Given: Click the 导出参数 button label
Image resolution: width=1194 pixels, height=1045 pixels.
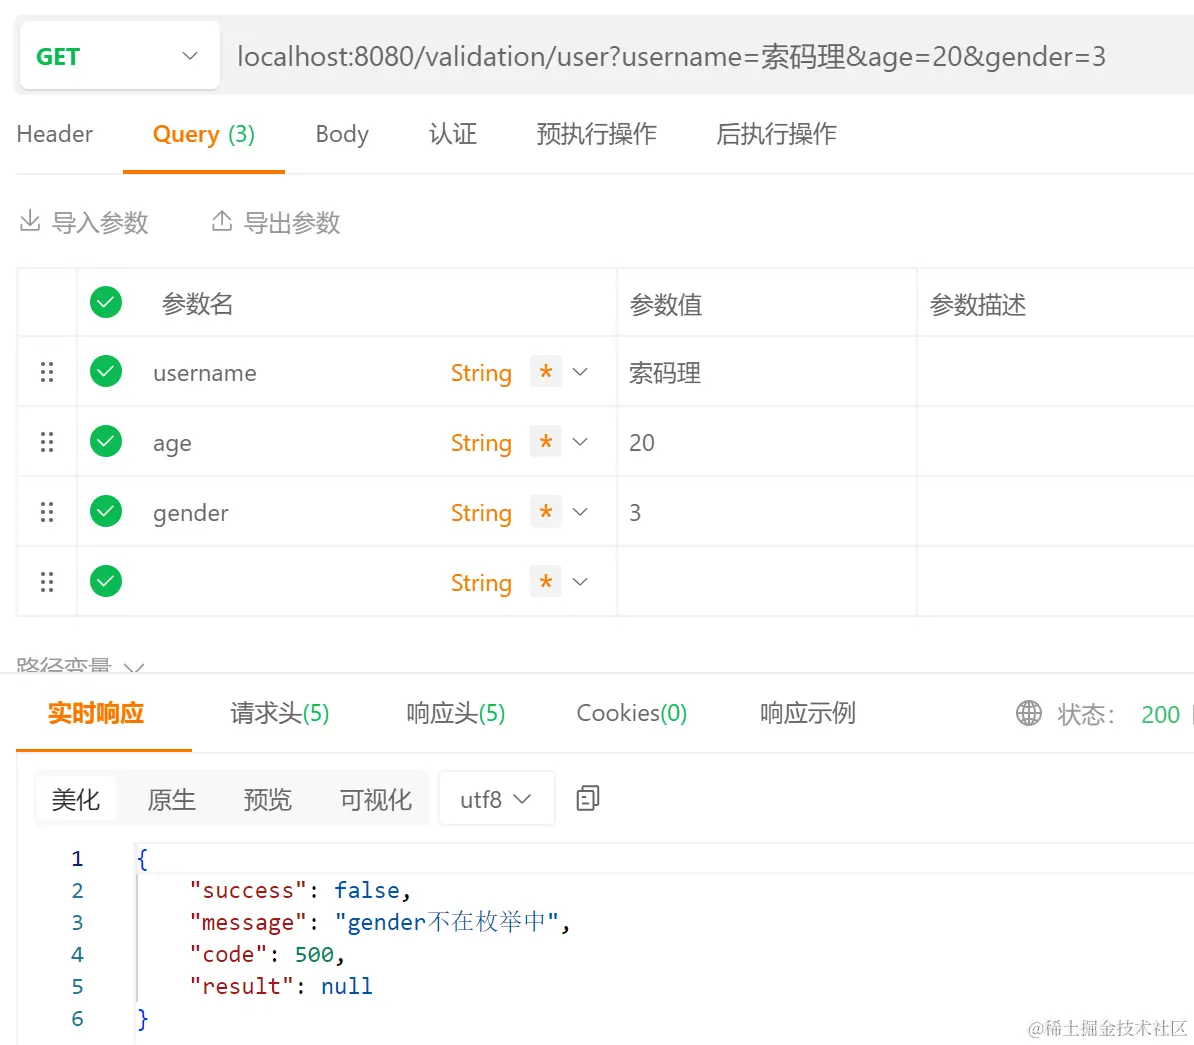Looking at the screenshot, I should [292, 222].
